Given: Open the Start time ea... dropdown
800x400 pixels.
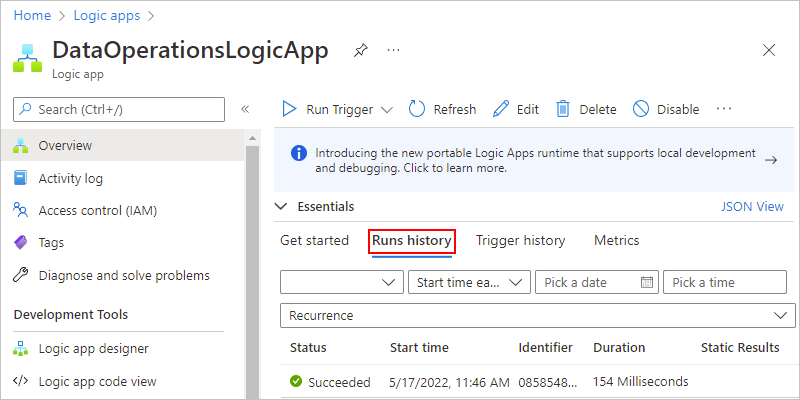Looking at the screenshot, I should [x=469, y=283].
